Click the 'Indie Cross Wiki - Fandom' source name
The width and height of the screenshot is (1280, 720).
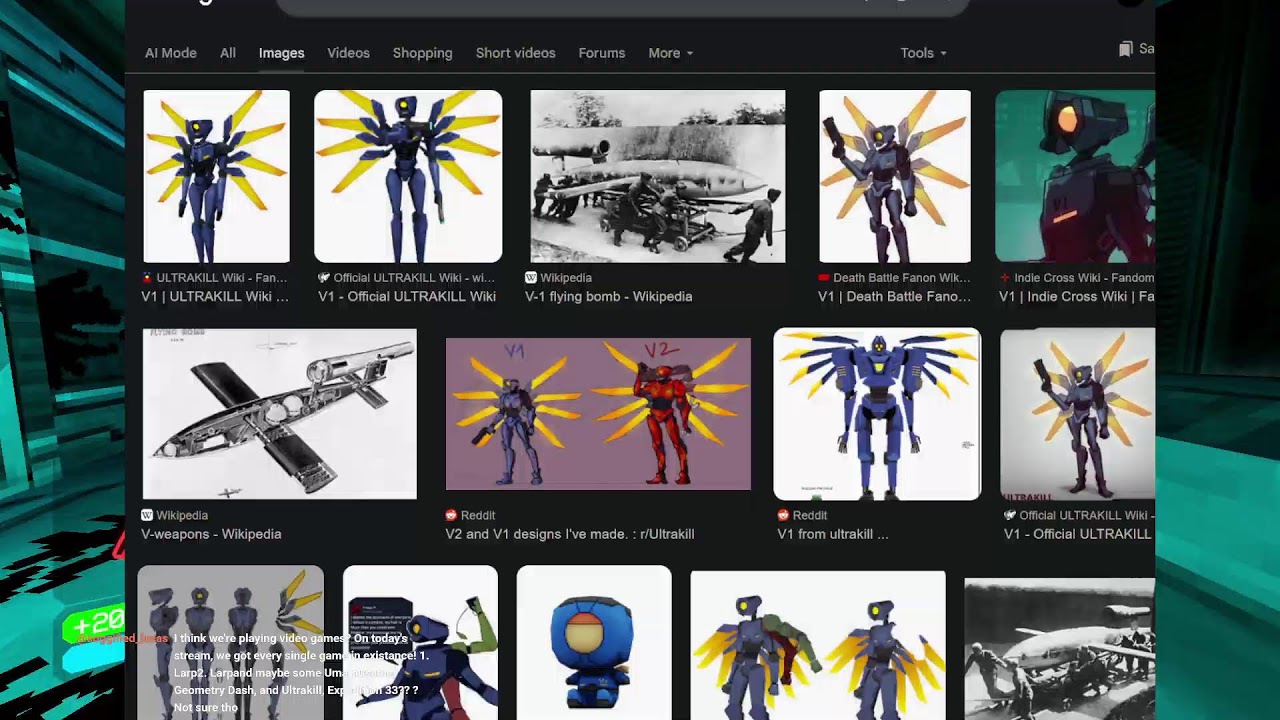[x=1084, y=278]
